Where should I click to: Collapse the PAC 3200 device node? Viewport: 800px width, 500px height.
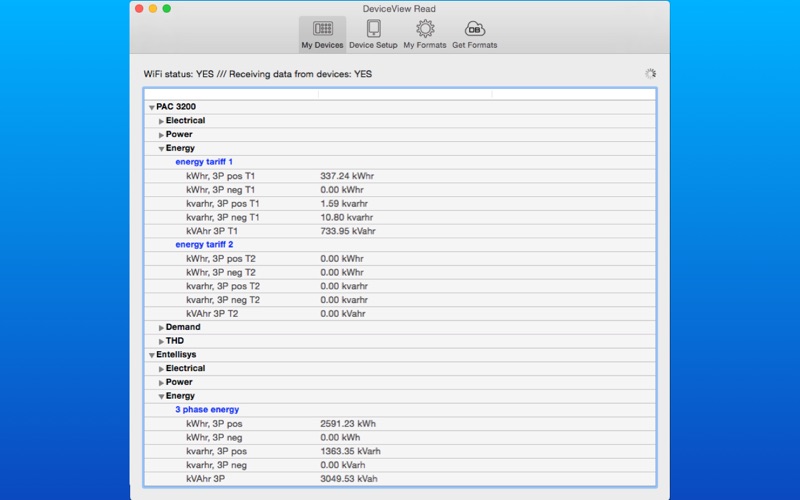tap(152, 107)
